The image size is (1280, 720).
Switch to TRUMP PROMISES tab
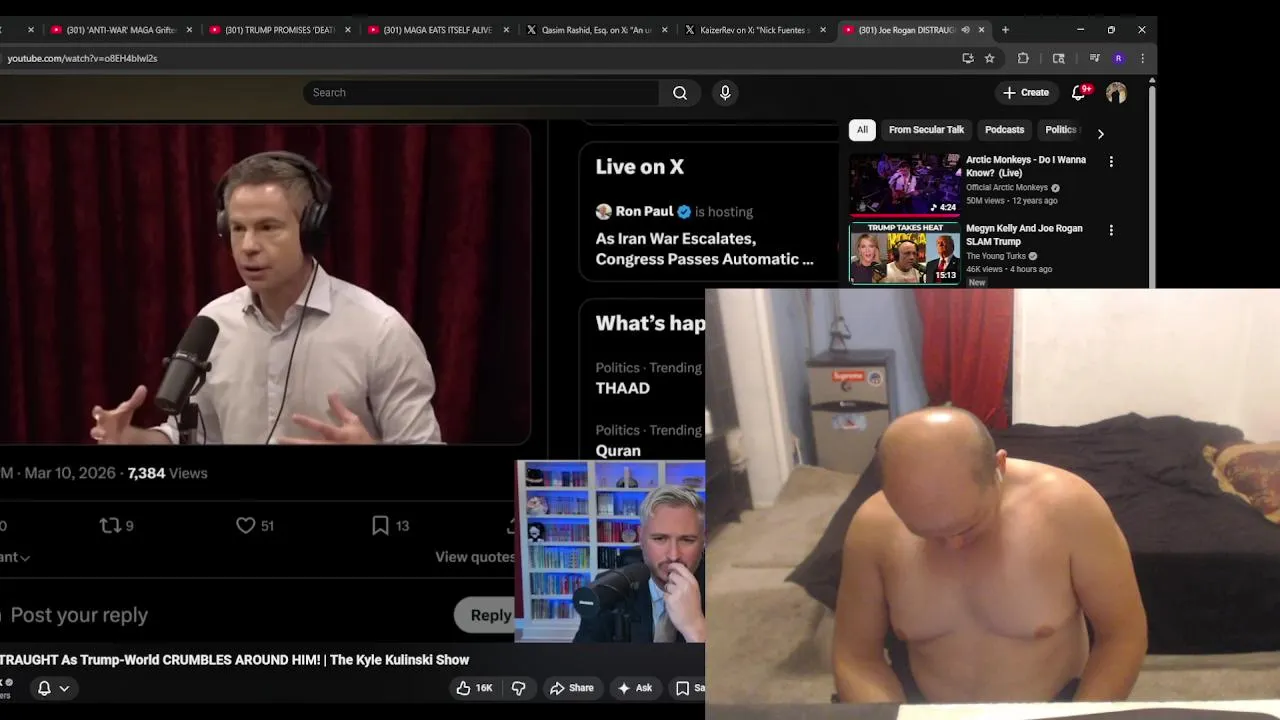click(x=280, y=30)
